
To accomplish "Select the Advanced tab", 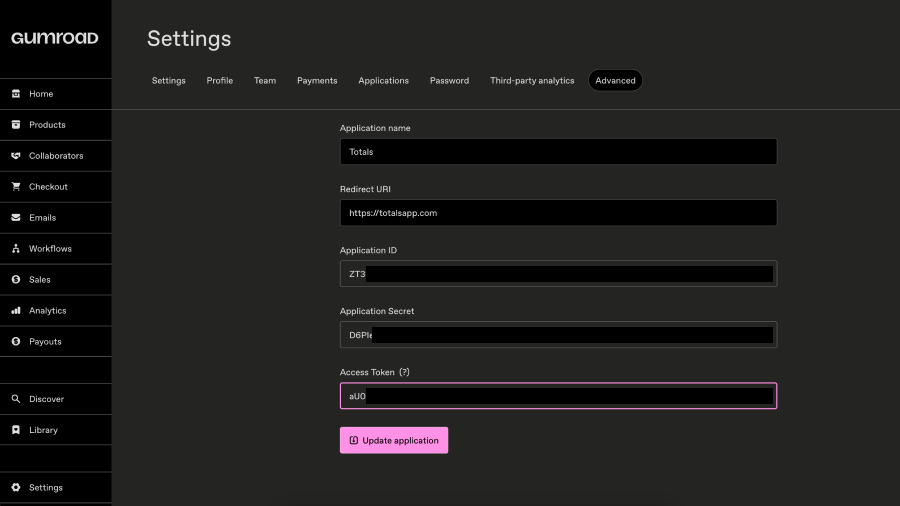I will (615, 80).
